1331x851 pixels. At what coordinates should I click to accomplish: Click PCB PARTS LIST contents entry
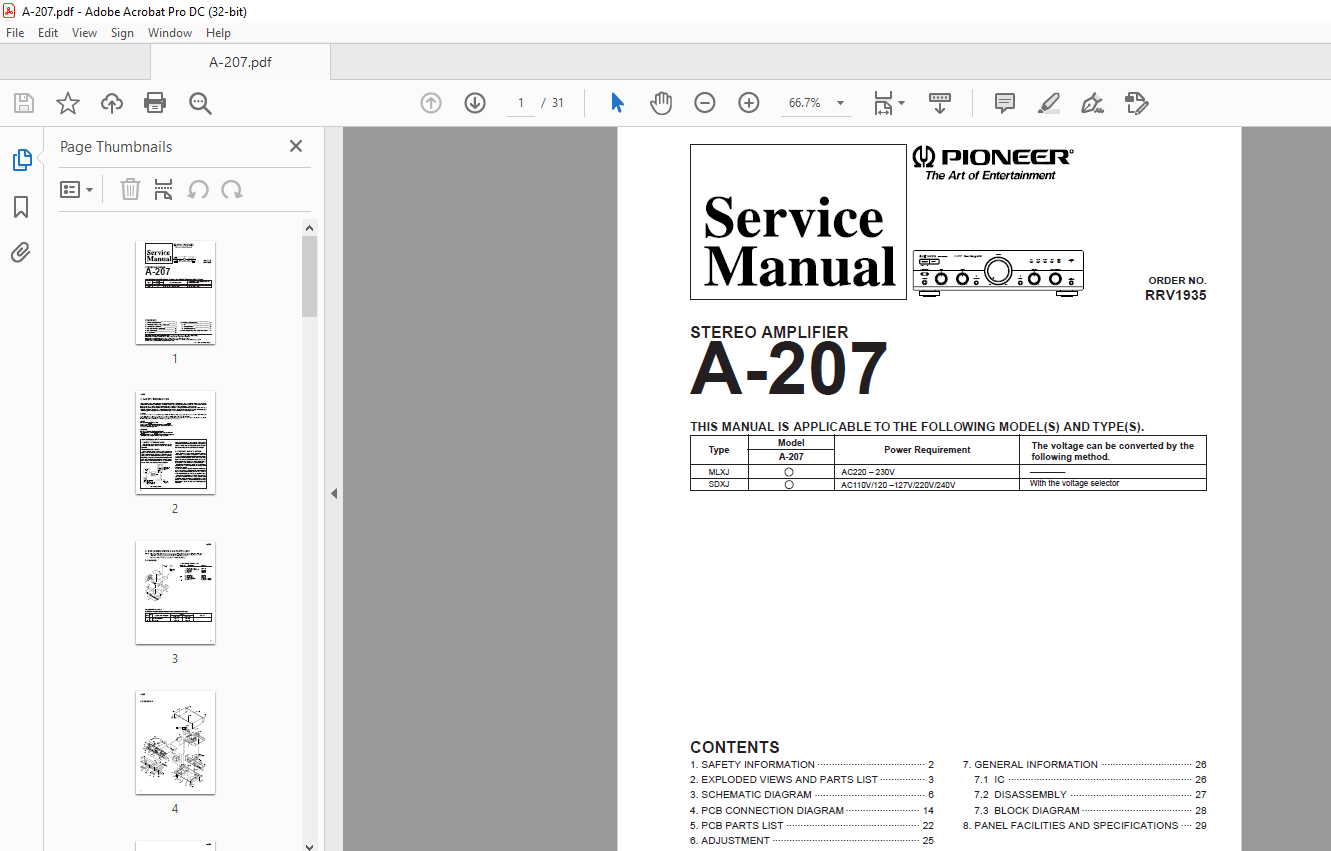(812, 825)
